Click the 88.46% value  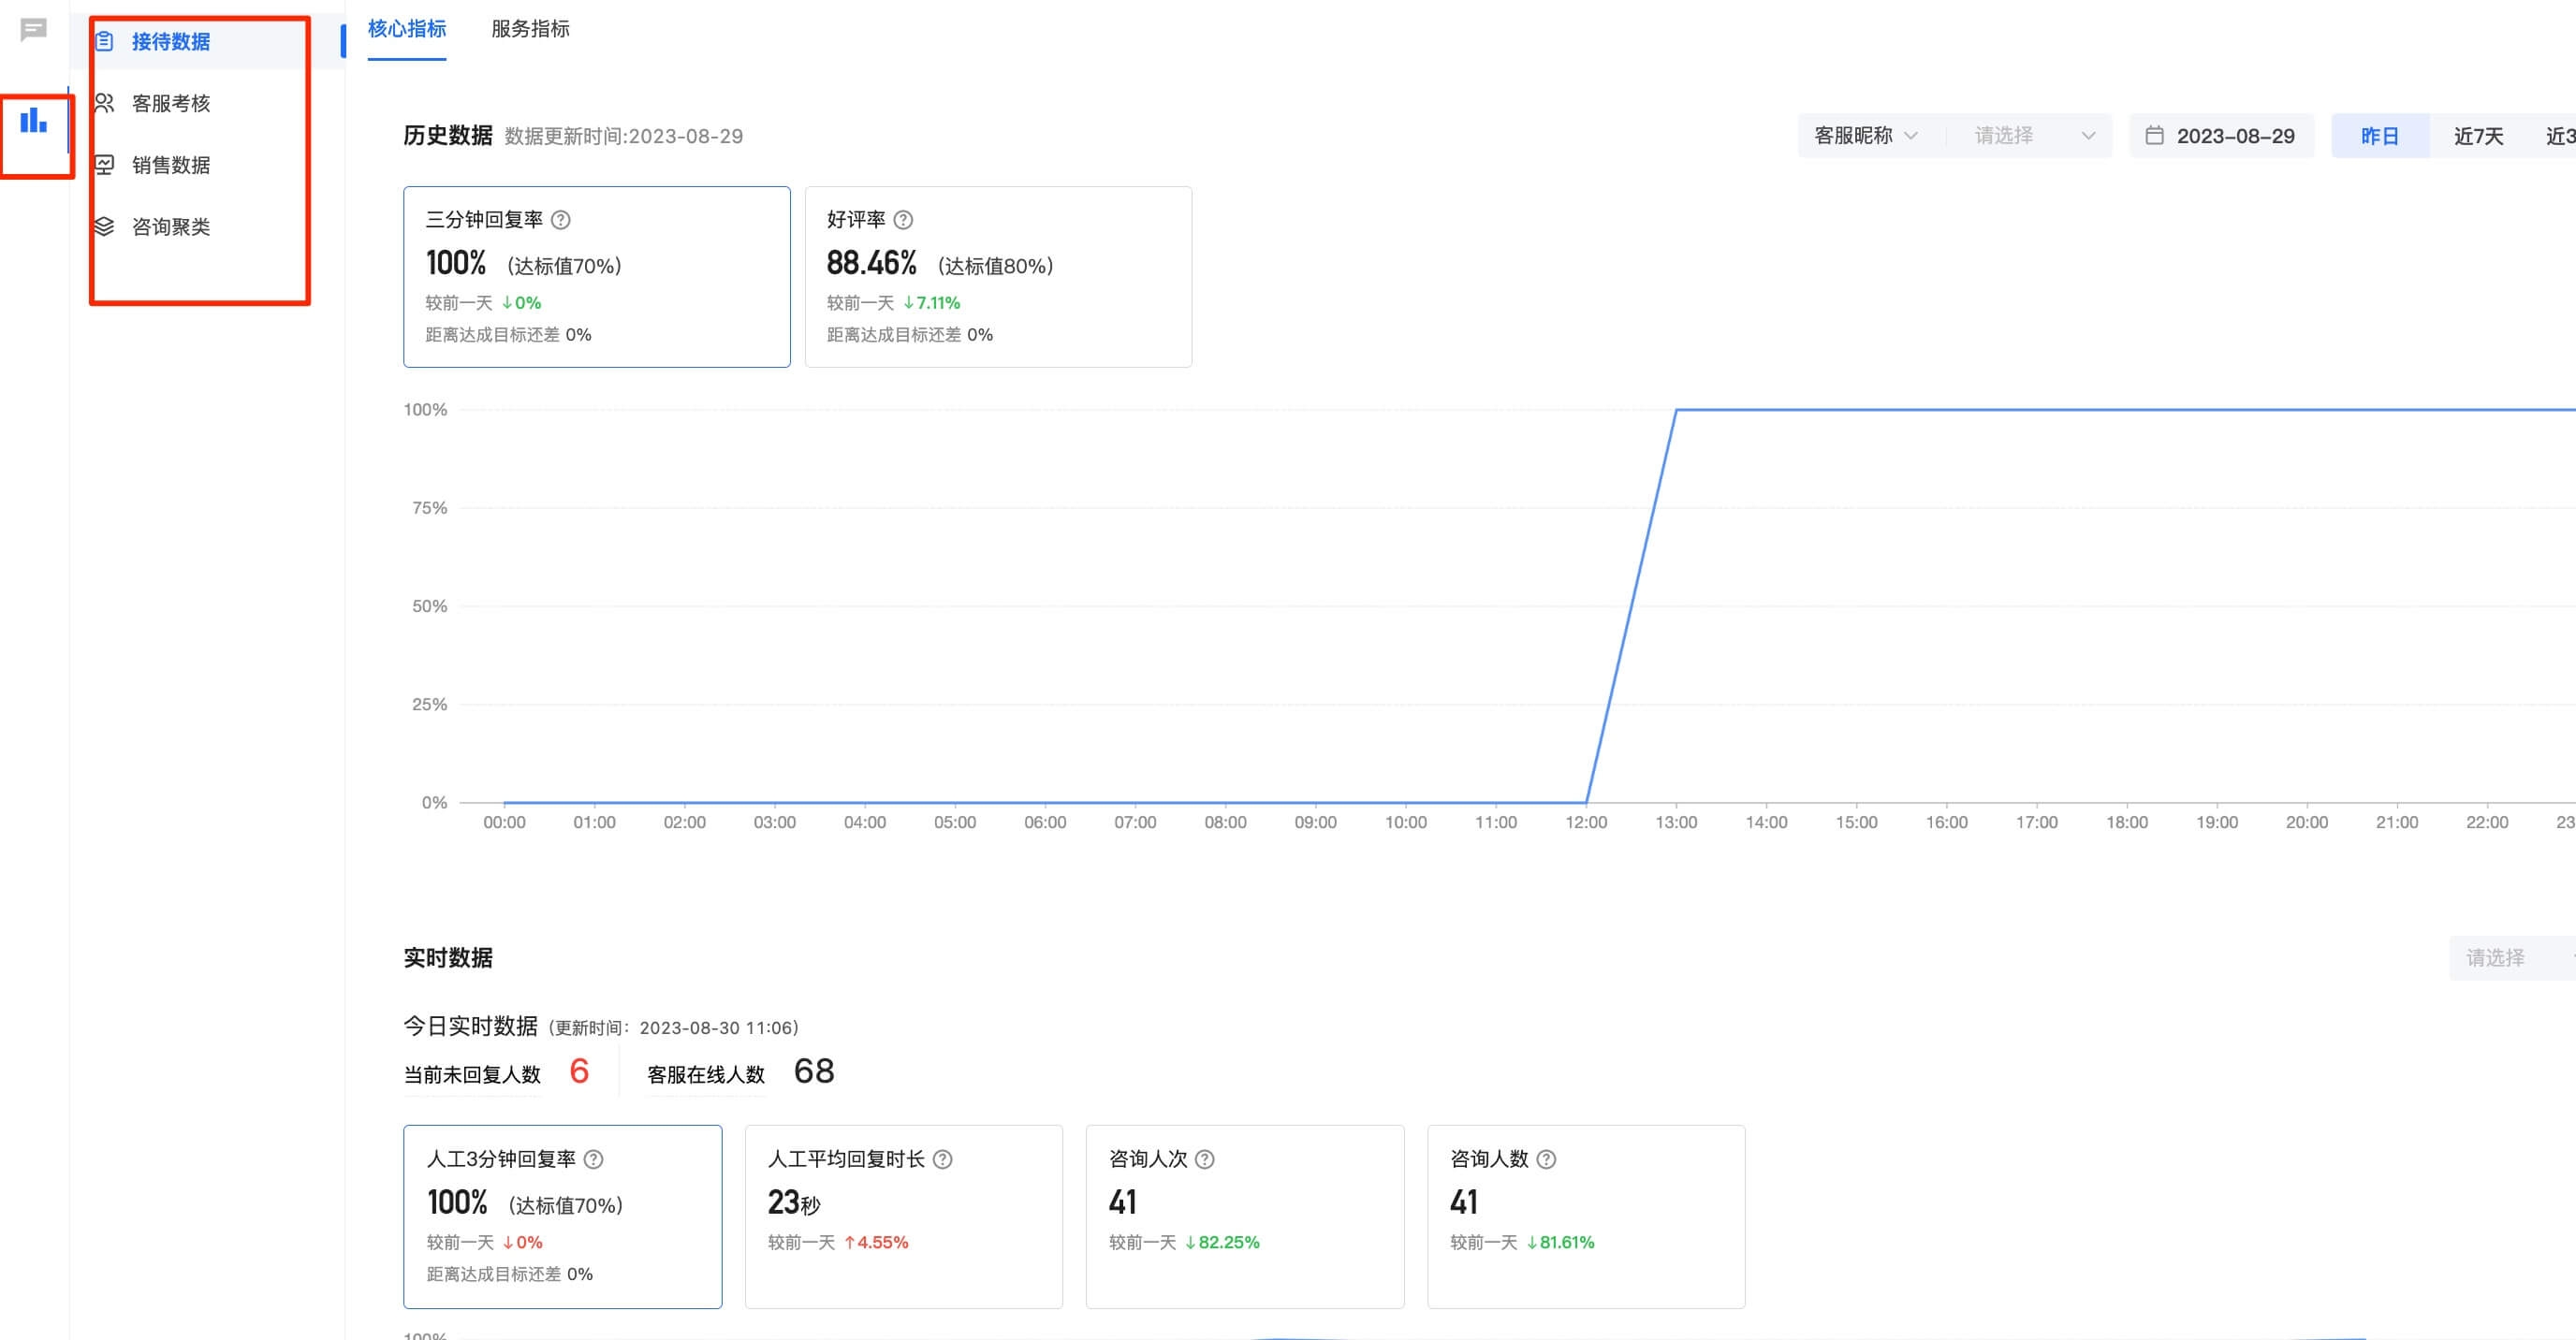[x=871, y=263]
